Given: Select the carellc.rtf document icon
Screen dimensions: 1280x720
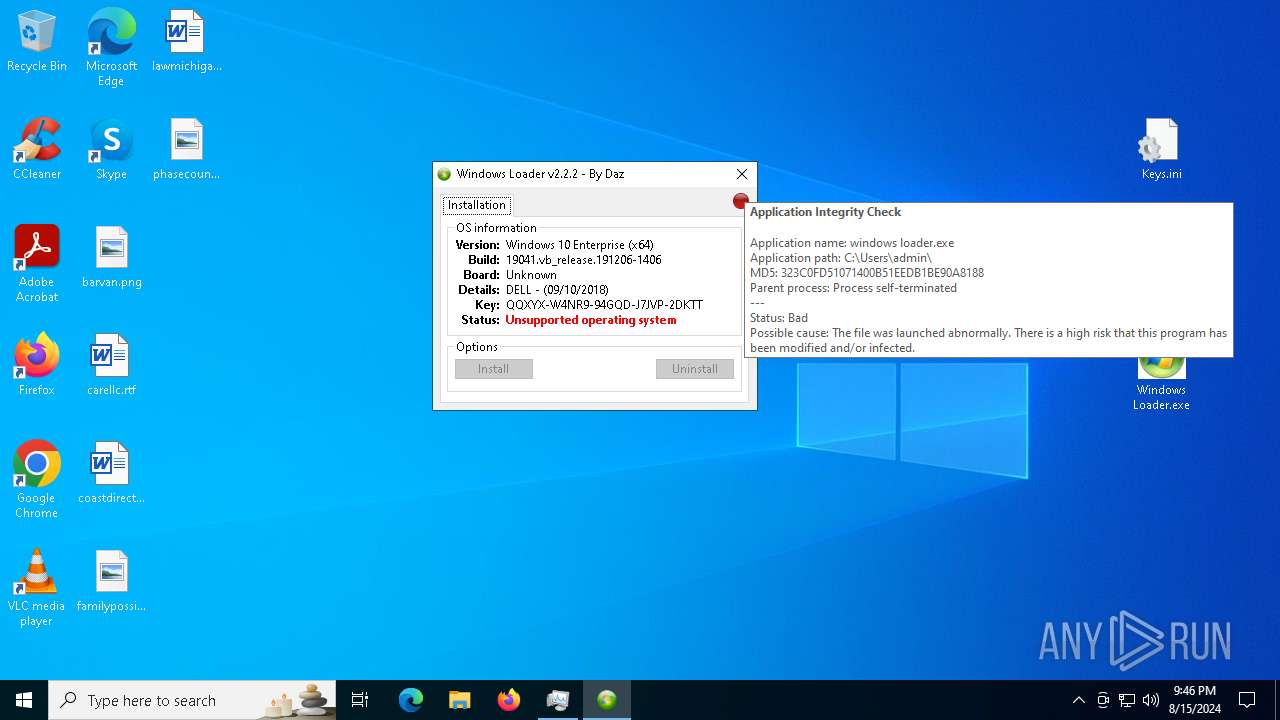Looking at the screenshot, I should (x=111, y=365).
